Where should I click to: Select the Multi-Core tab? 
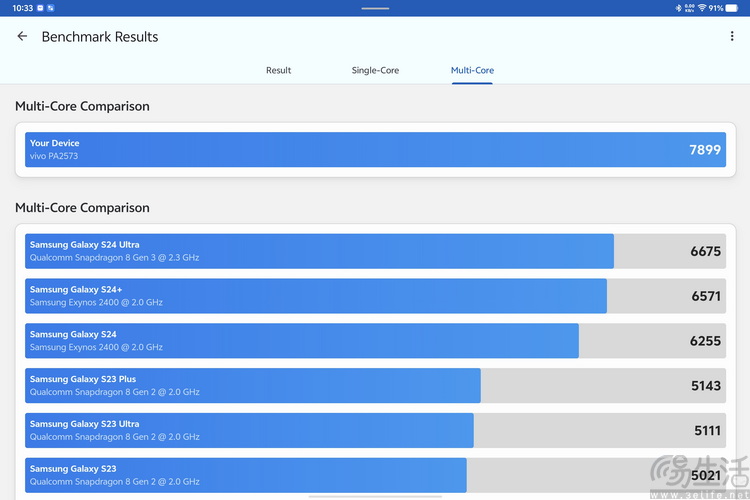click(x=472, y=70)
